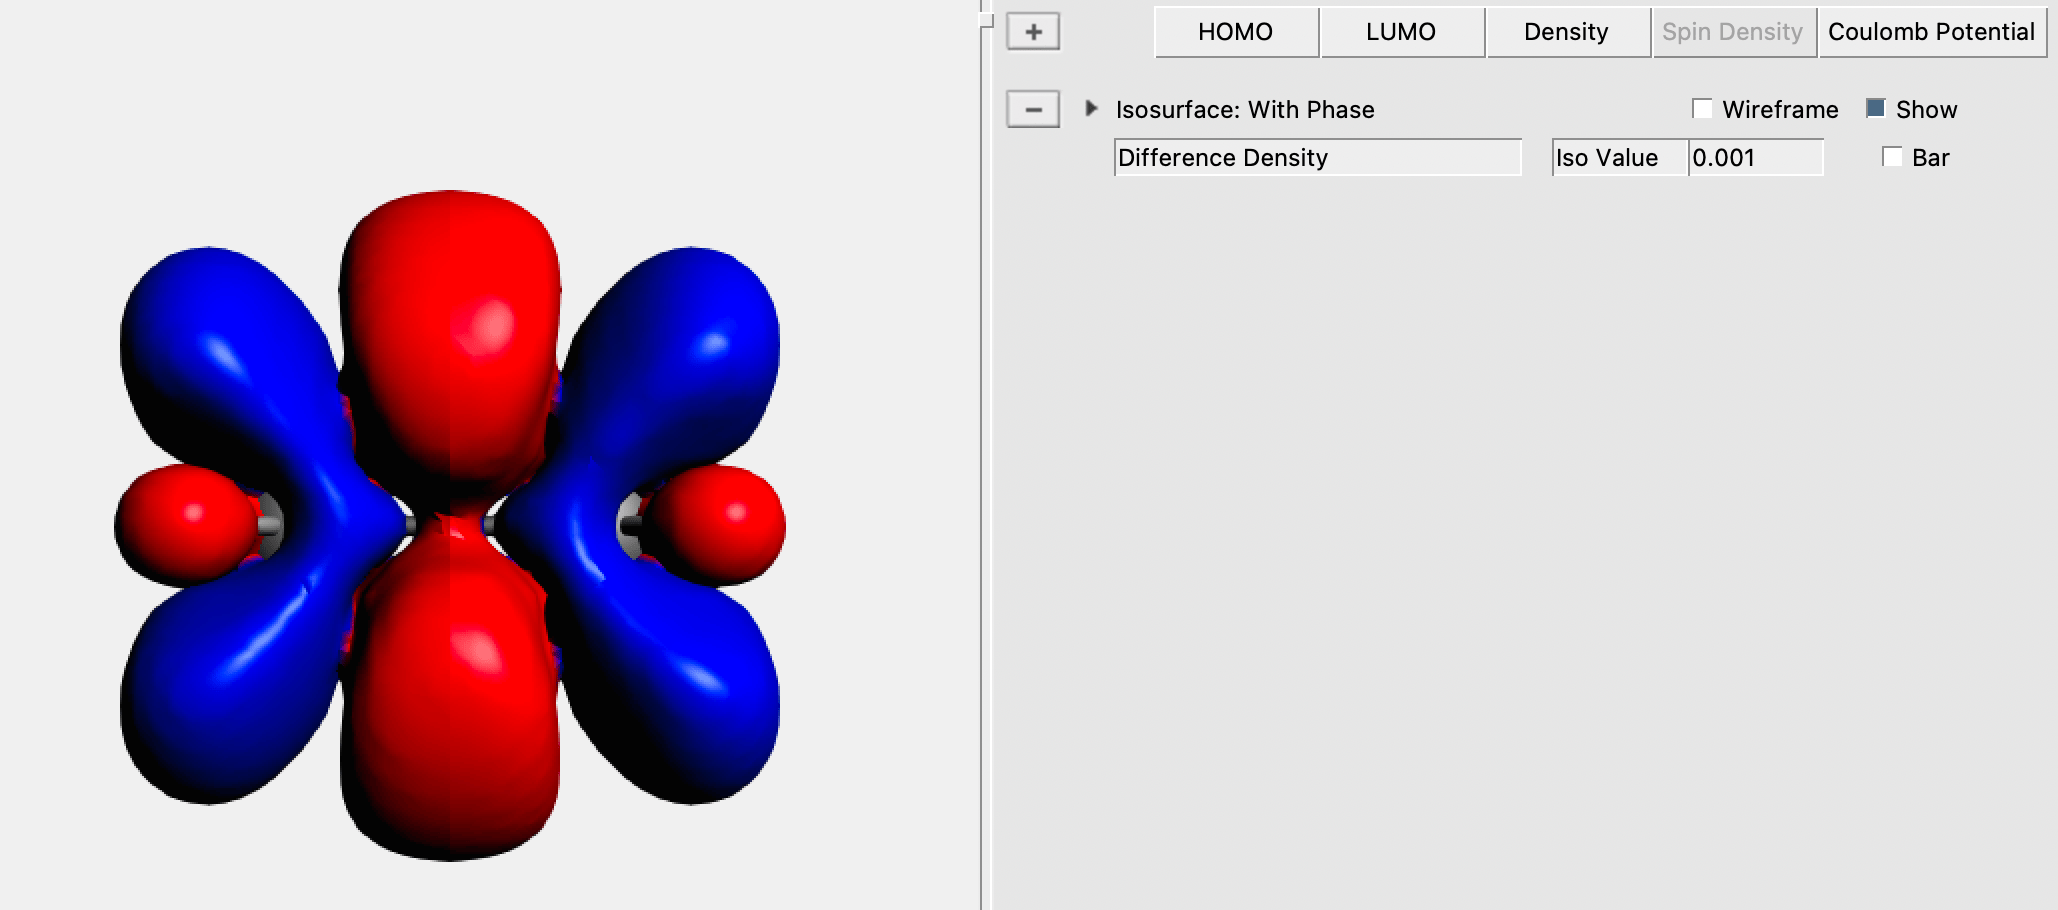
Task: Display the Density surface
Action: pos(1566,31)
